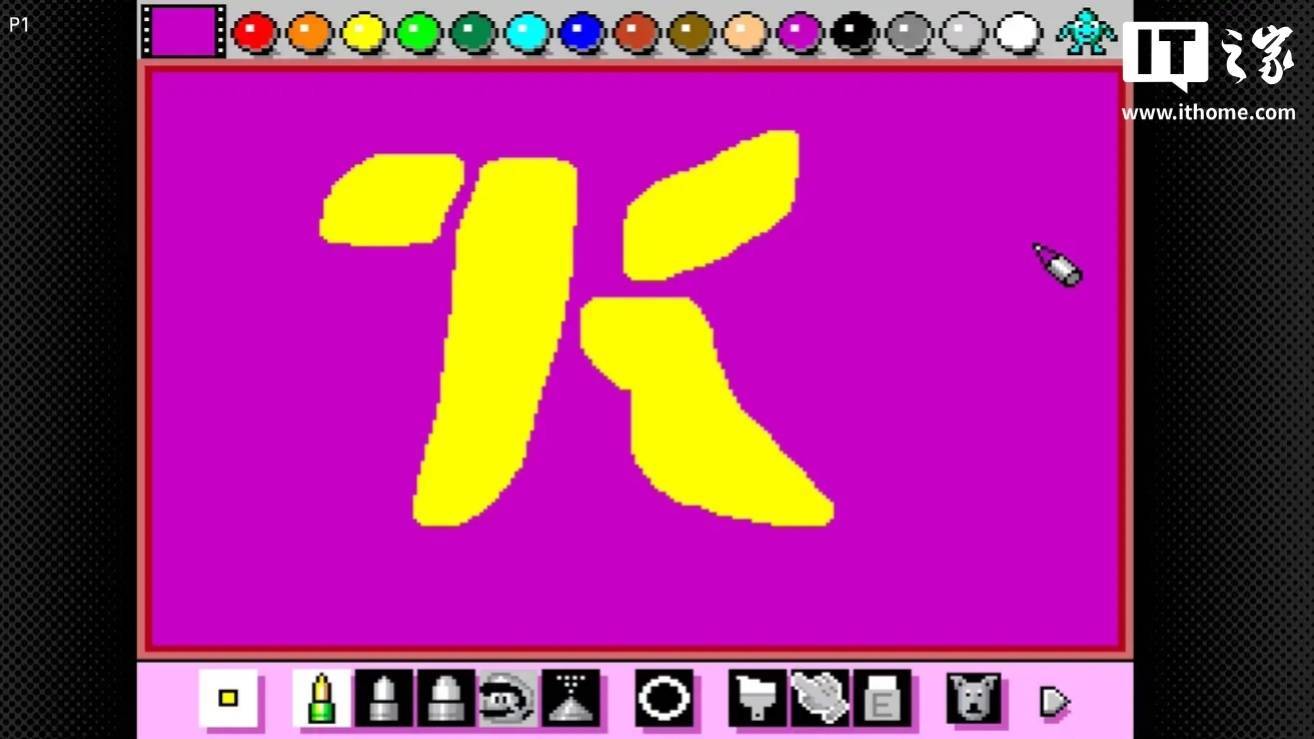This screenshot has height=739, width=1314.
Task: Click the current yellow color indicator box
Action: coord(228,698)
